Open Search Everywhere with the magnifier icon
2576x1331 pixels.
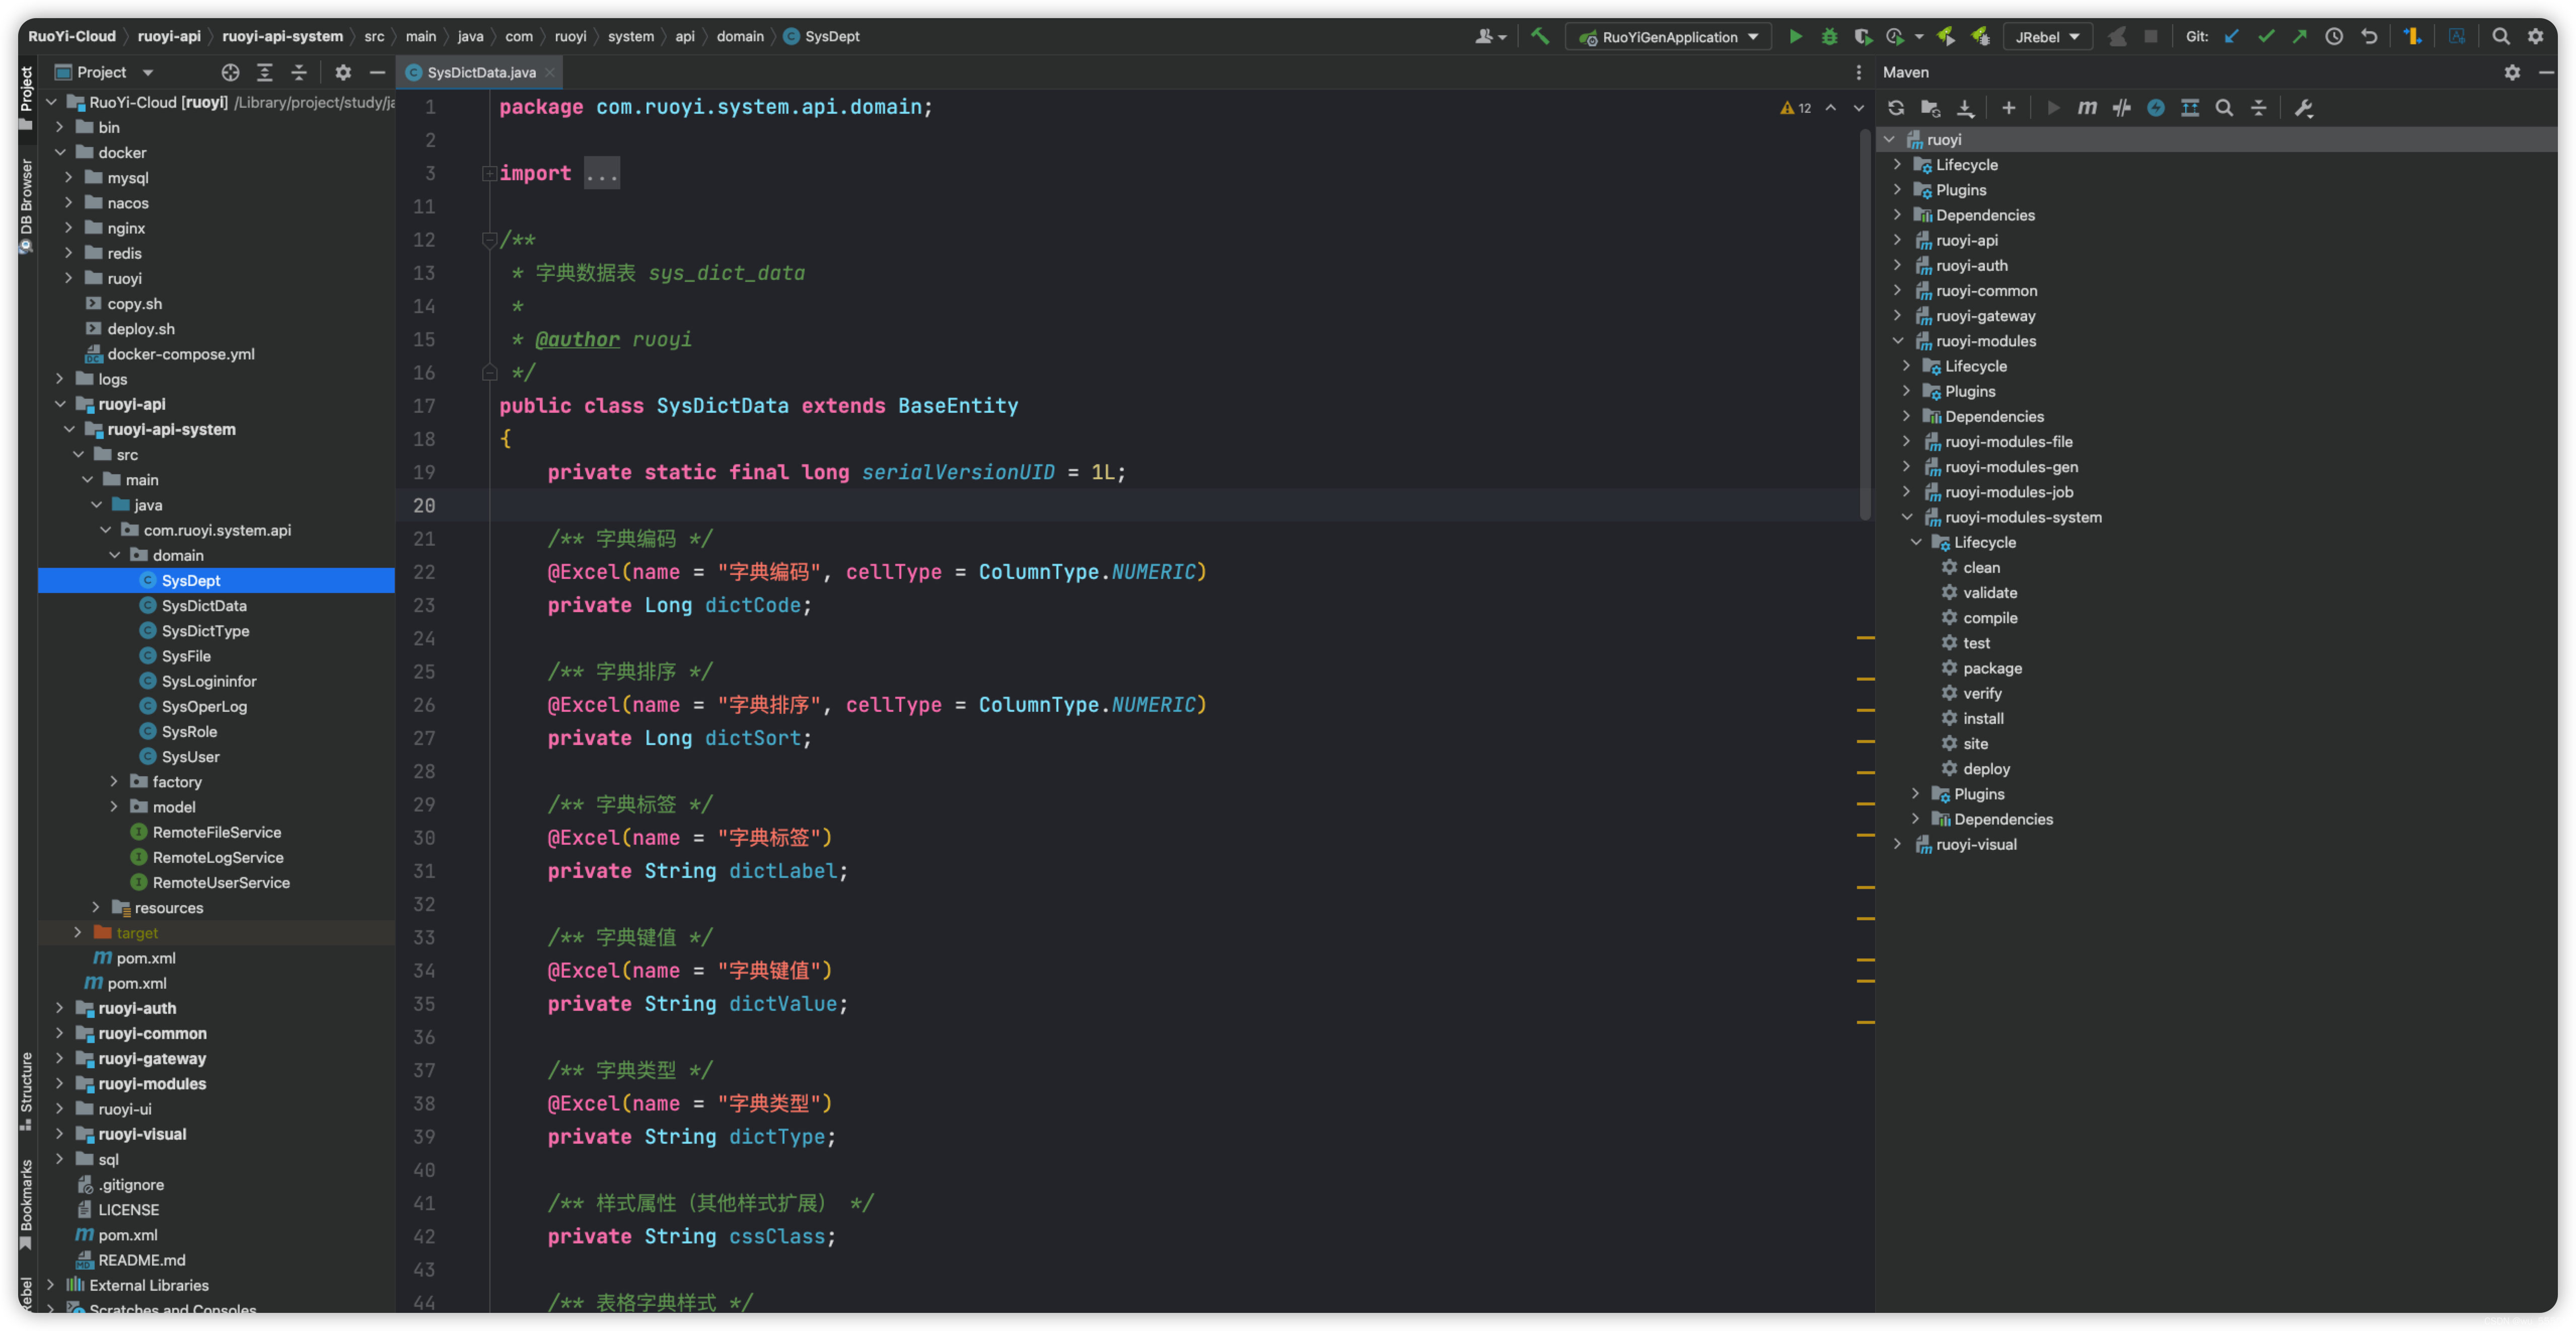(x=2501, y=36)
